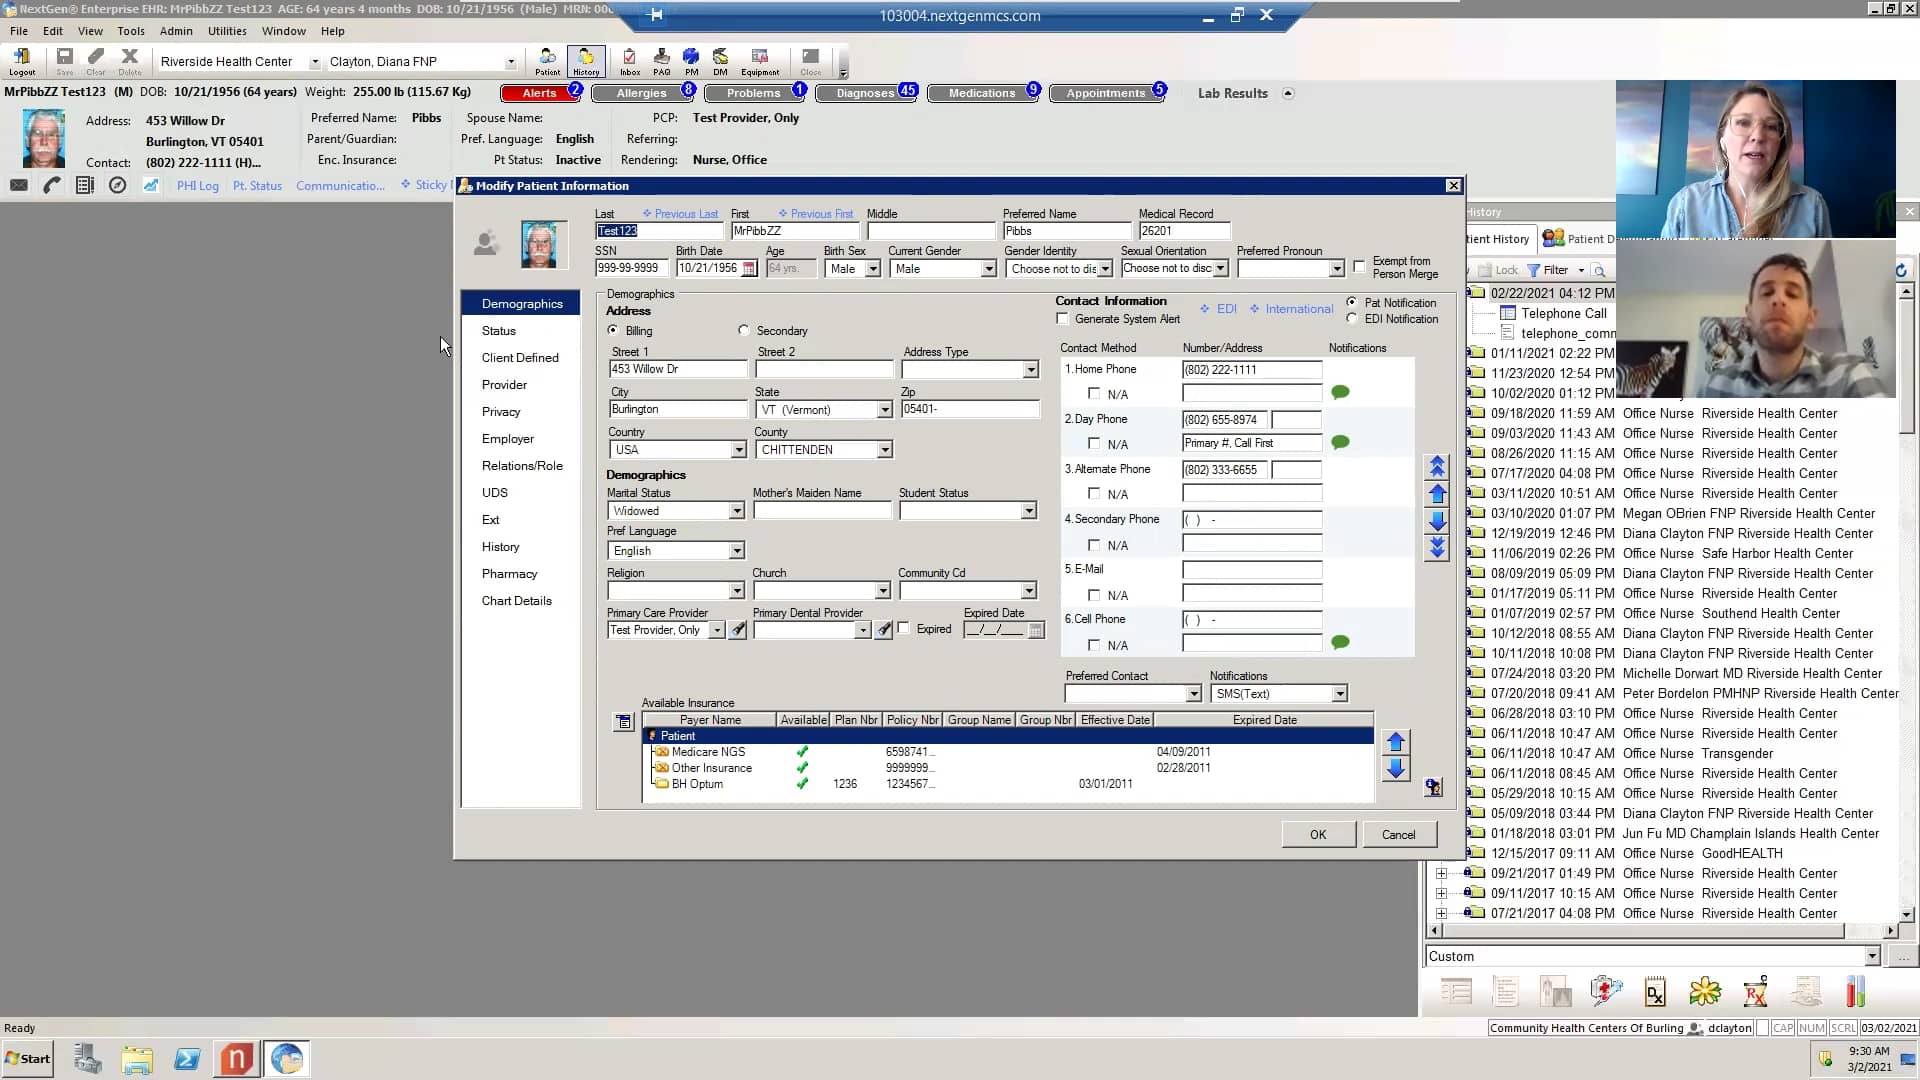Viewport: 1920px width, 1080px height.
Task: Select the Patient toolbar icon
Action: [x=548, y=61]
